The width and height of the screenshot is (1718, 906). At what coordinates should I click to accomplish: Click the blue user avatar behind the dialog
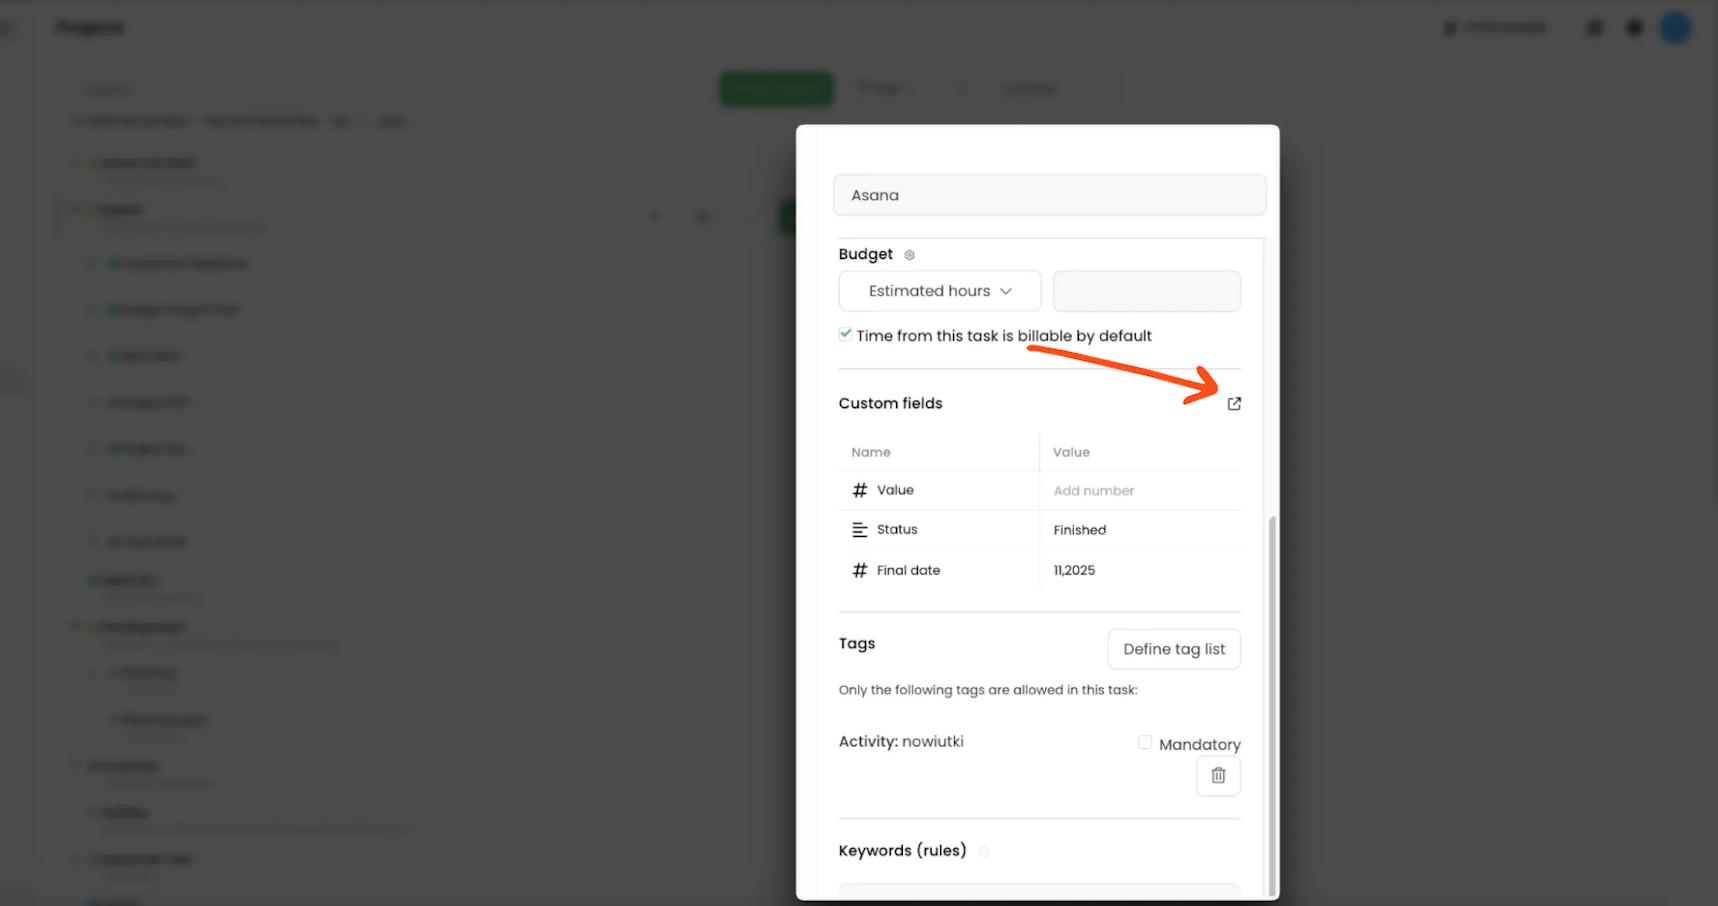[1675, 28]
